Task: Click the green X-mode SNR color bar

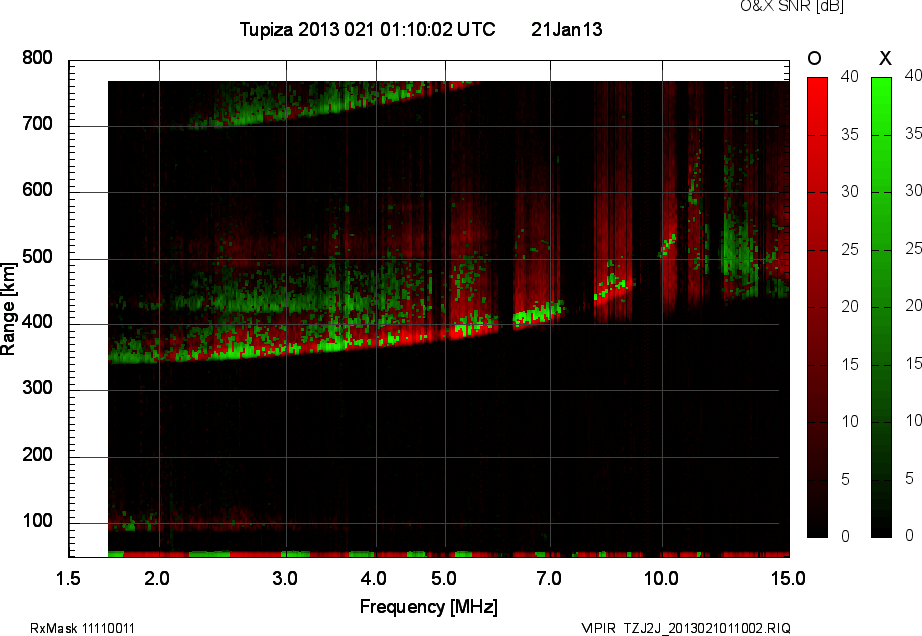Action: [881, 307]
